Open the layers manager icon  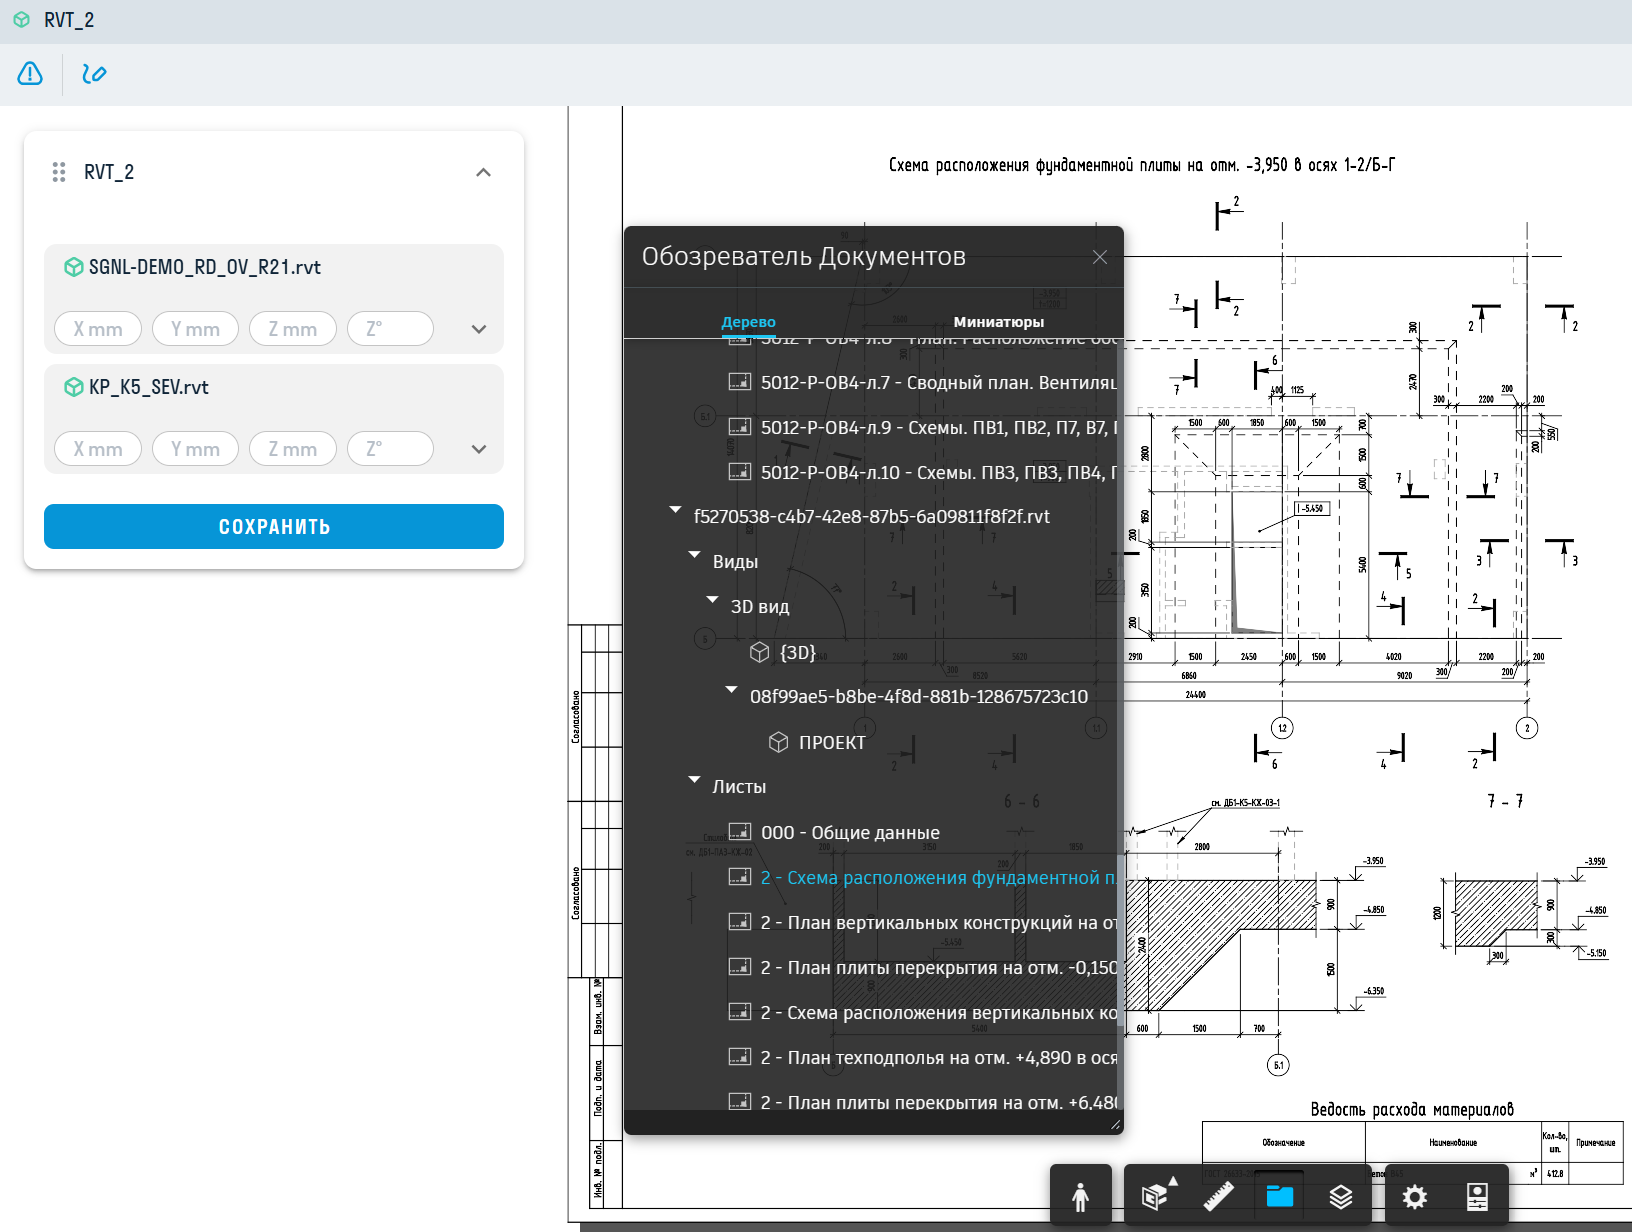pyautogui.click(x=1340, y=1196)
